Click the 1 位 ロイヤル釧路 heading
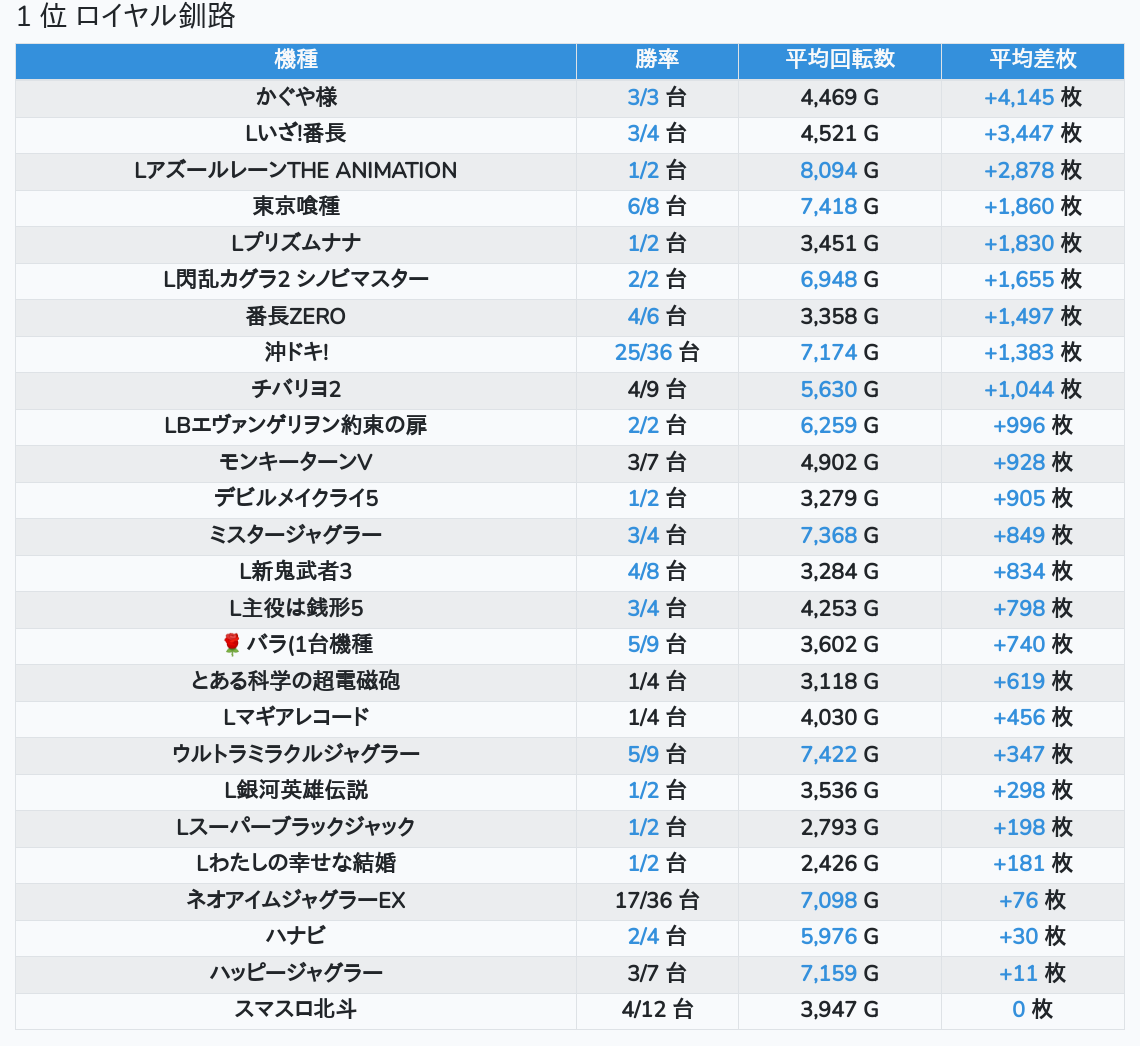This screenshot has height=1046, width=1140. point(126,17)
